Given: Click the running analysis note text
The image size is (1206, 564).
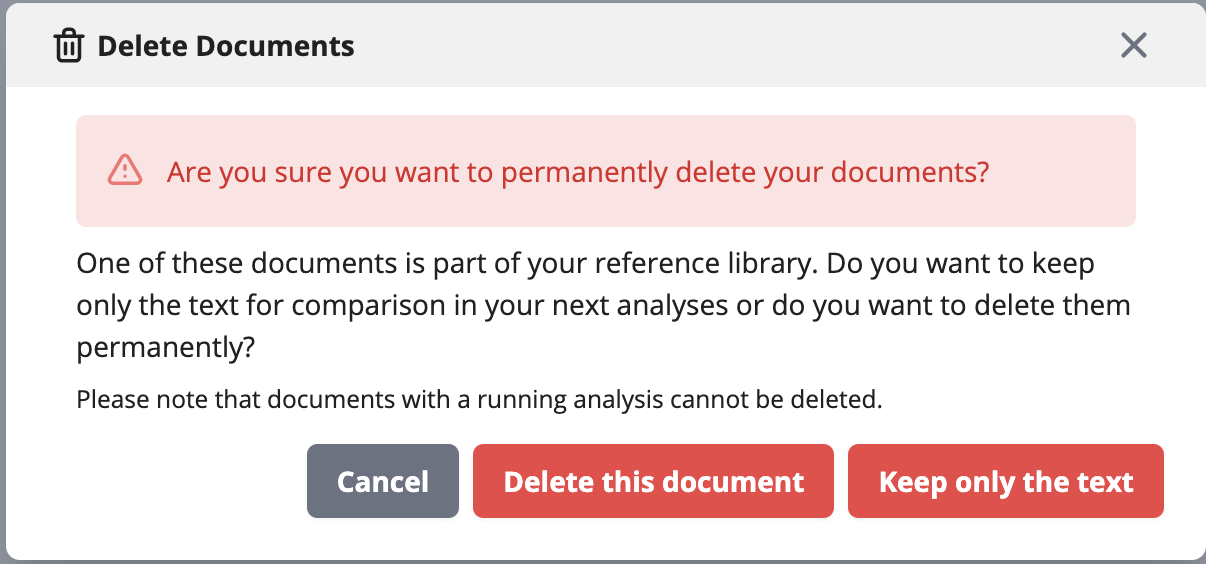Looking at the screenshot, I should [480, 401].
